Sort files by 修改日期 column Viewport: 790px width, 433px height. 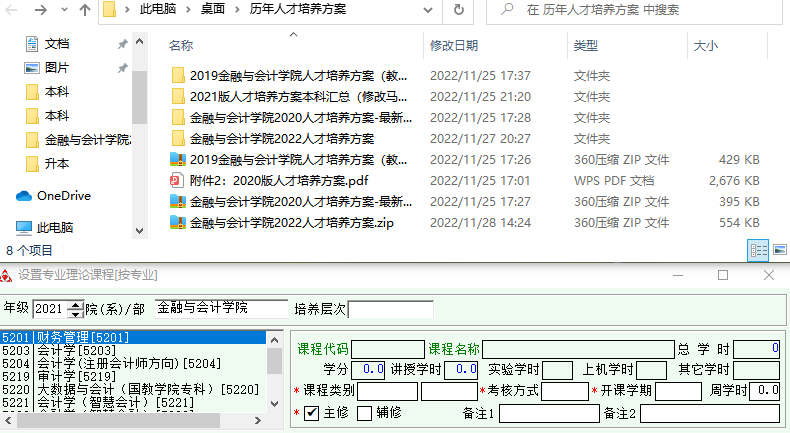[x=453, y=46]
